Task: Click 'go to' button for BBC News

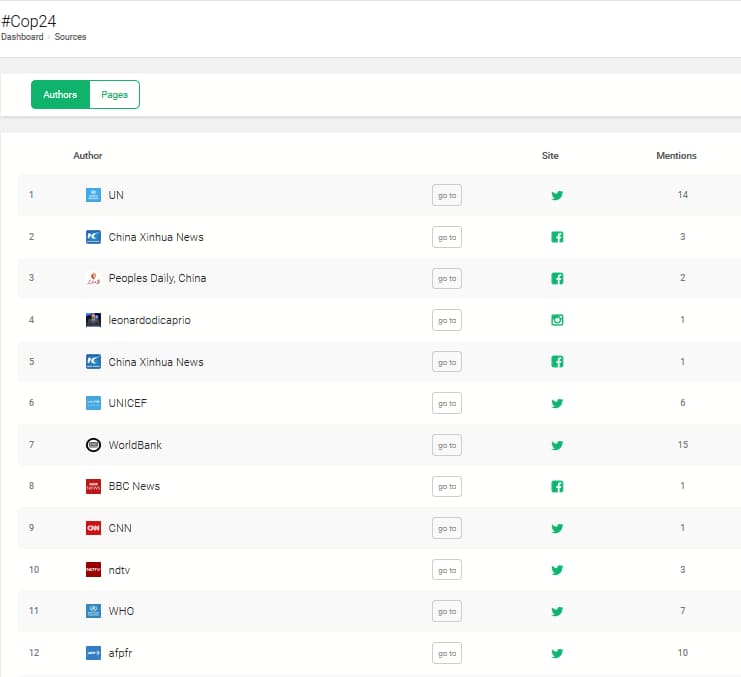Action: pos(447,486)
